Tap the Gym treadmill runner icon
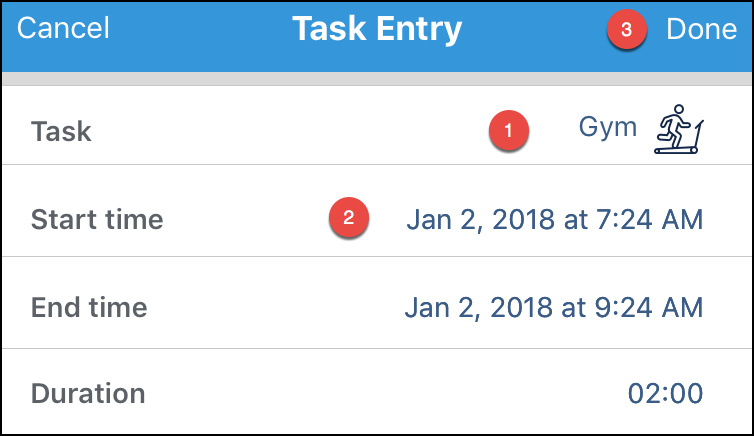 (x=679, y=129)
